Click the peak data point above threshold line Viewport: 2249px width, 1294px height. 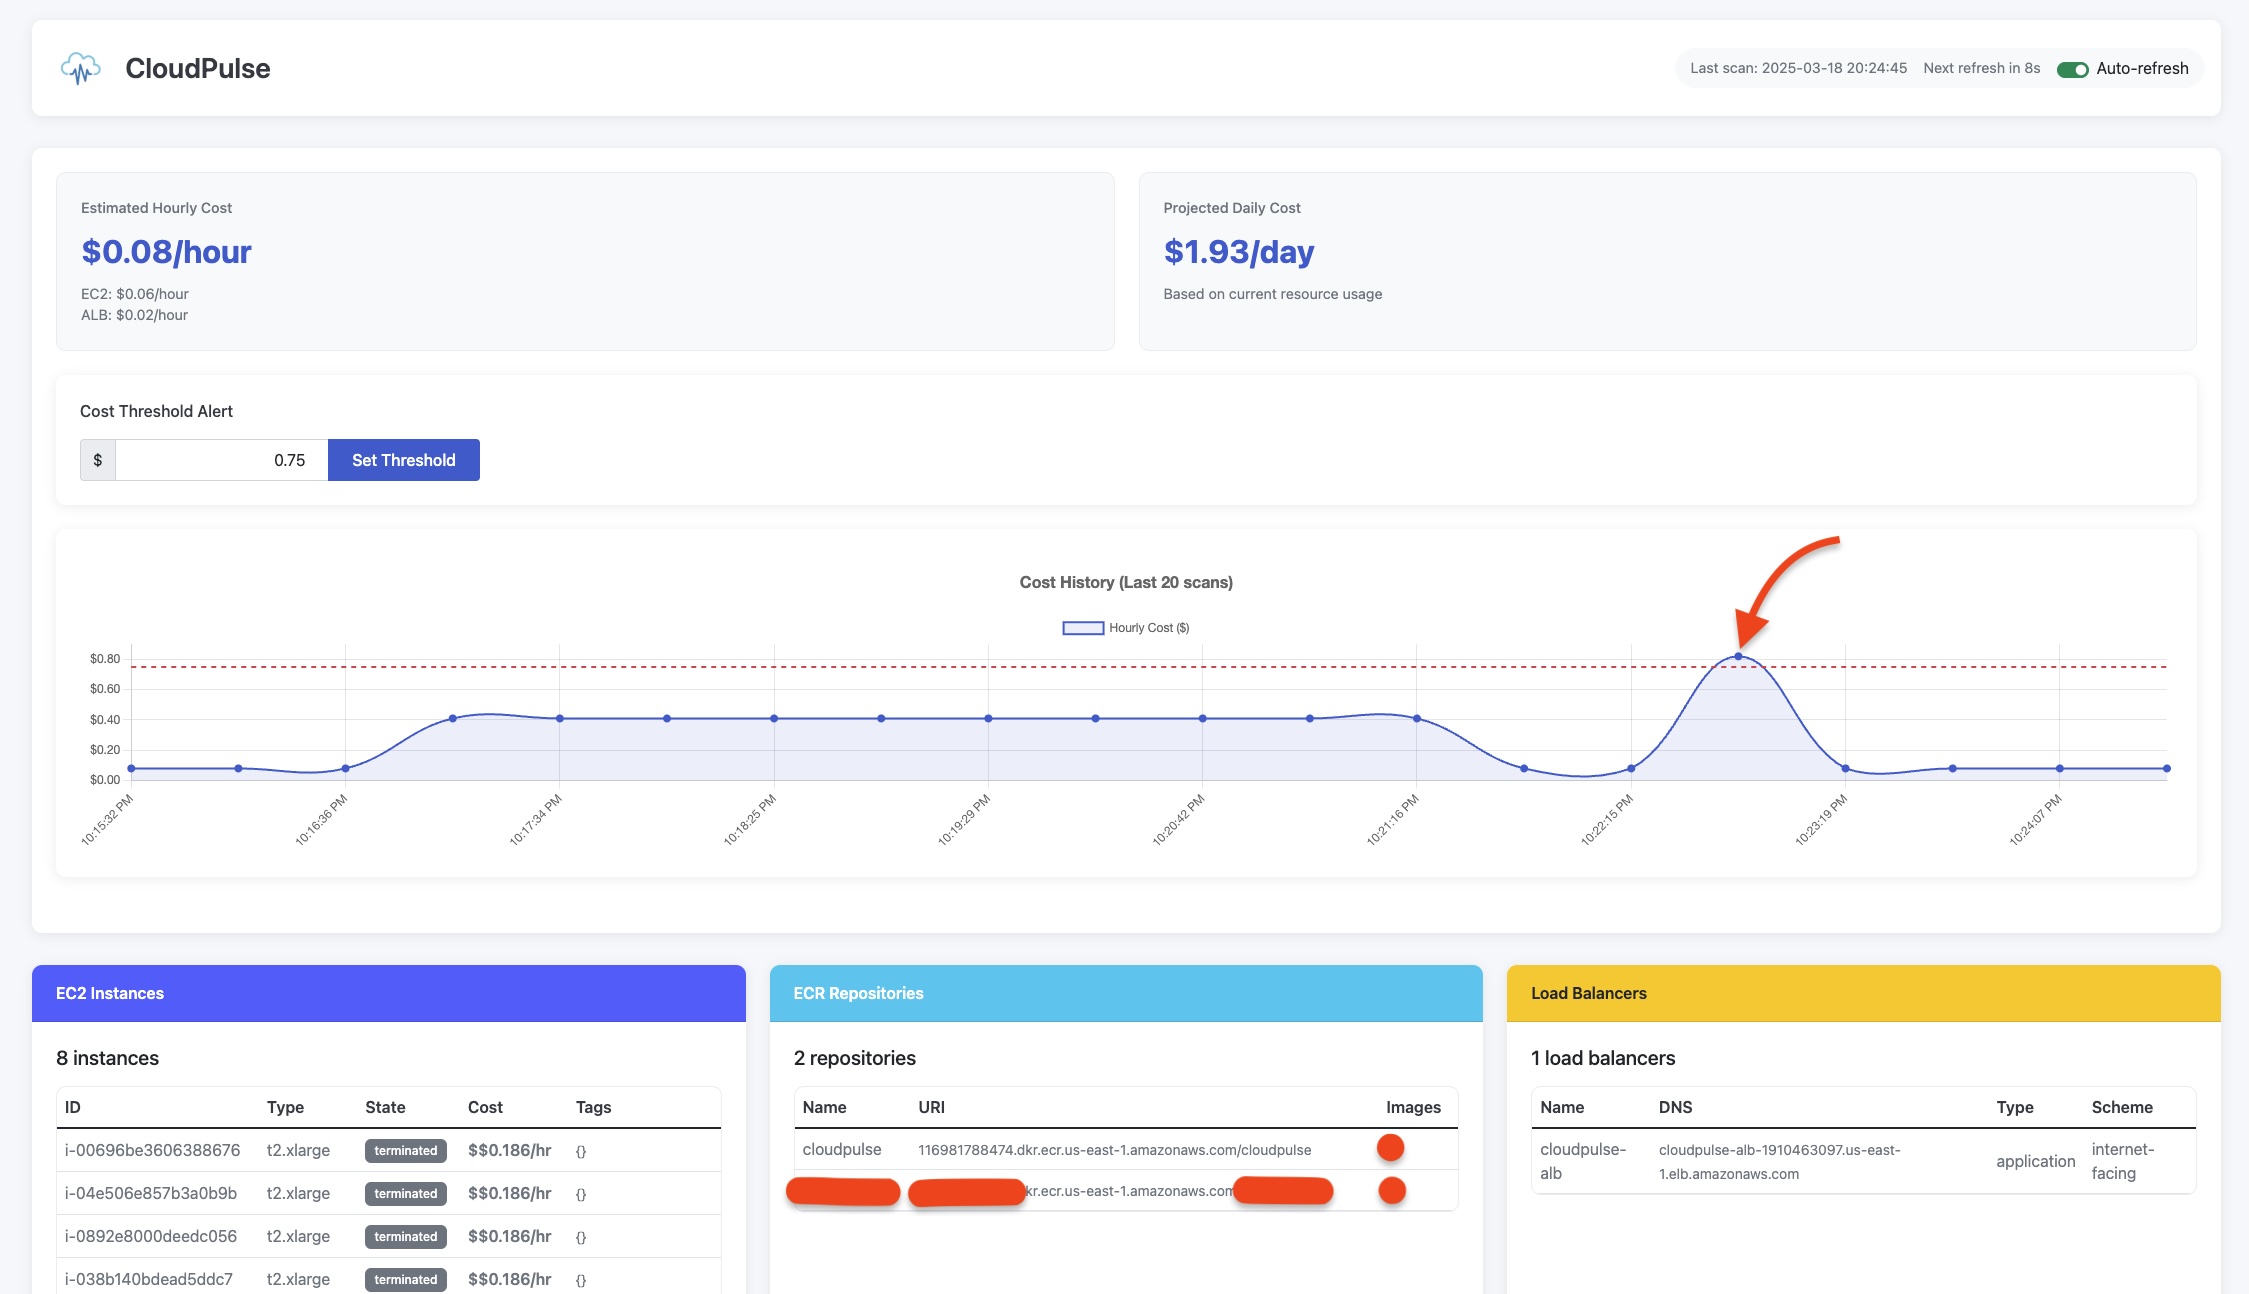(x=1738, y=656)
